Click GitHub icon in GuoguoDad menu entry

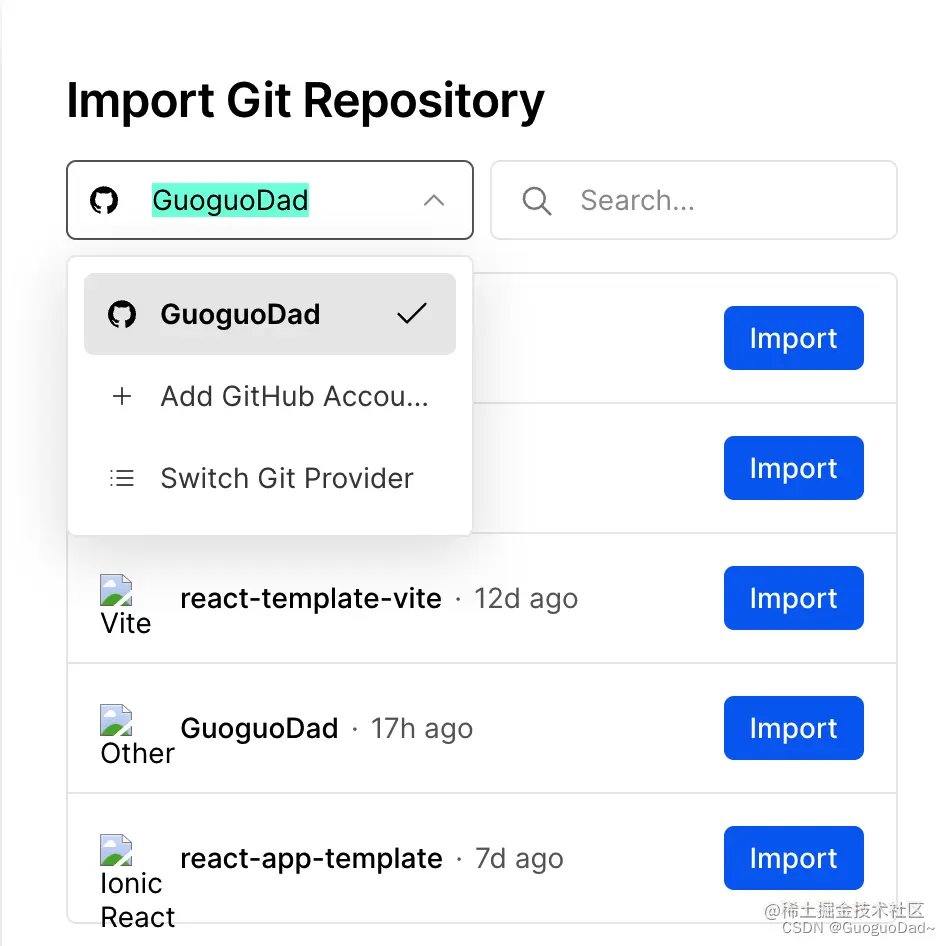pos(122,314)
